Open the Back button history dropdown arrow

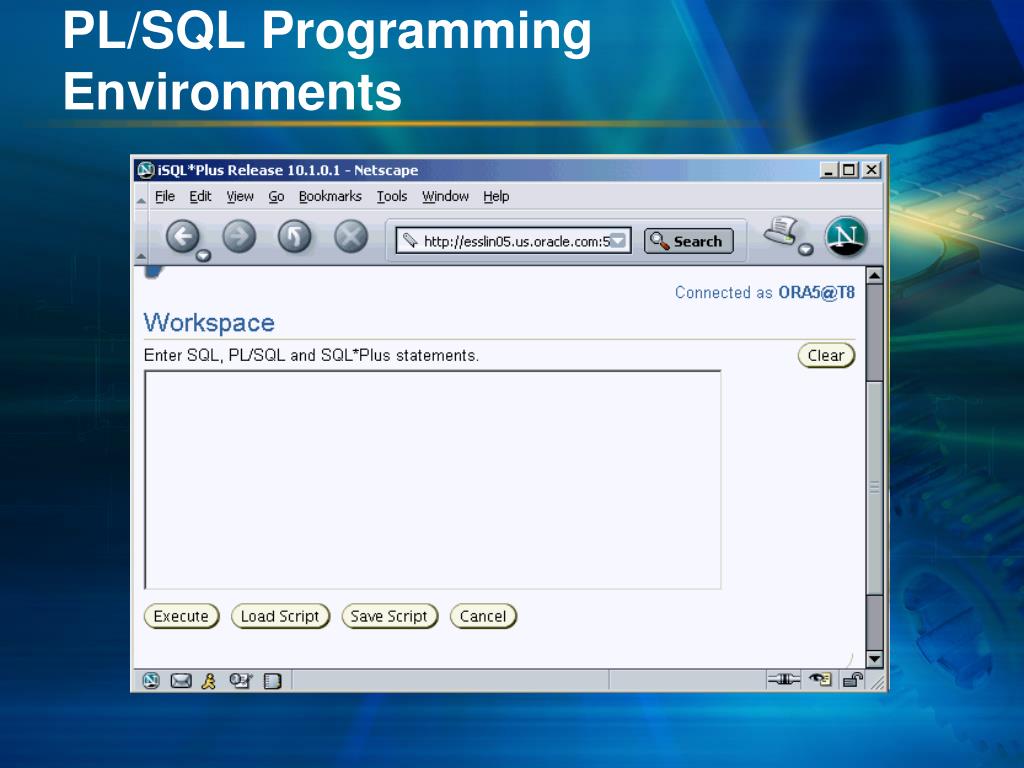(x=204, y=255)
